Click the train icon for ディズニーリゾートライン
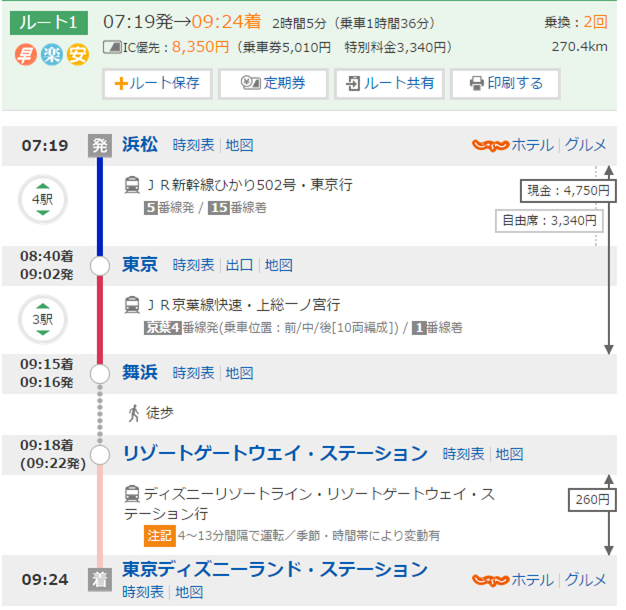Screen dimensions: 626x610 point(132,494)
